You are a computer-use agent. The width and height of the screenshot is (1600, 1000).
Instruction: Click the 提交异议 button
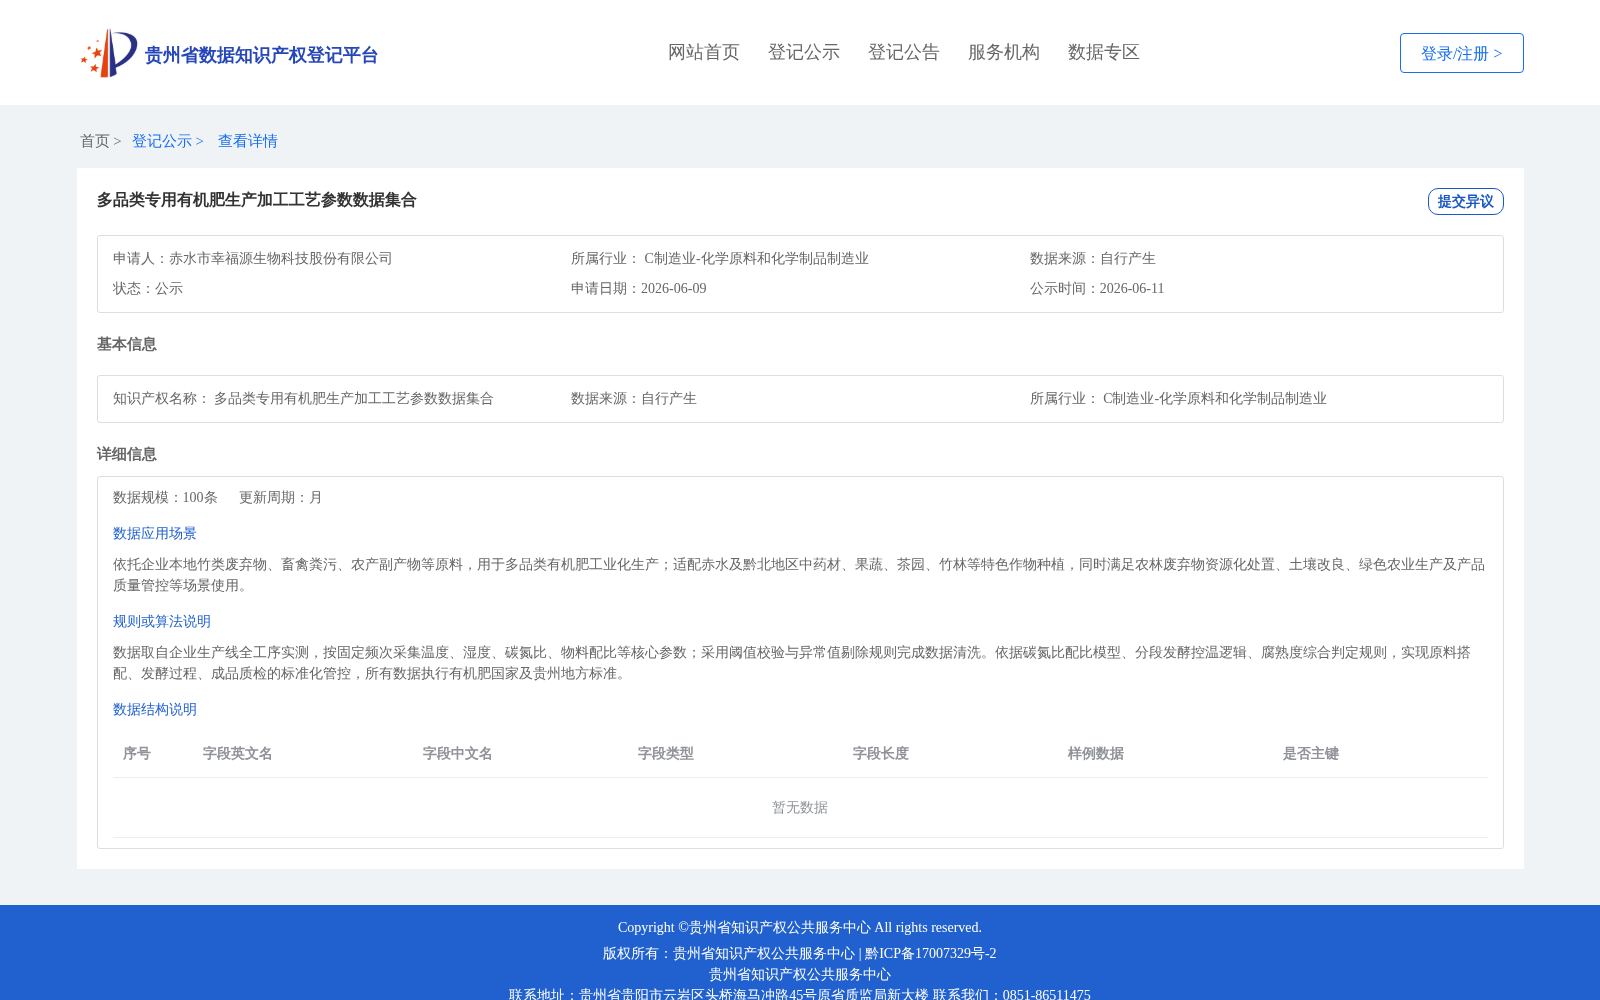pyautogui.click(x=1465, y=201)
